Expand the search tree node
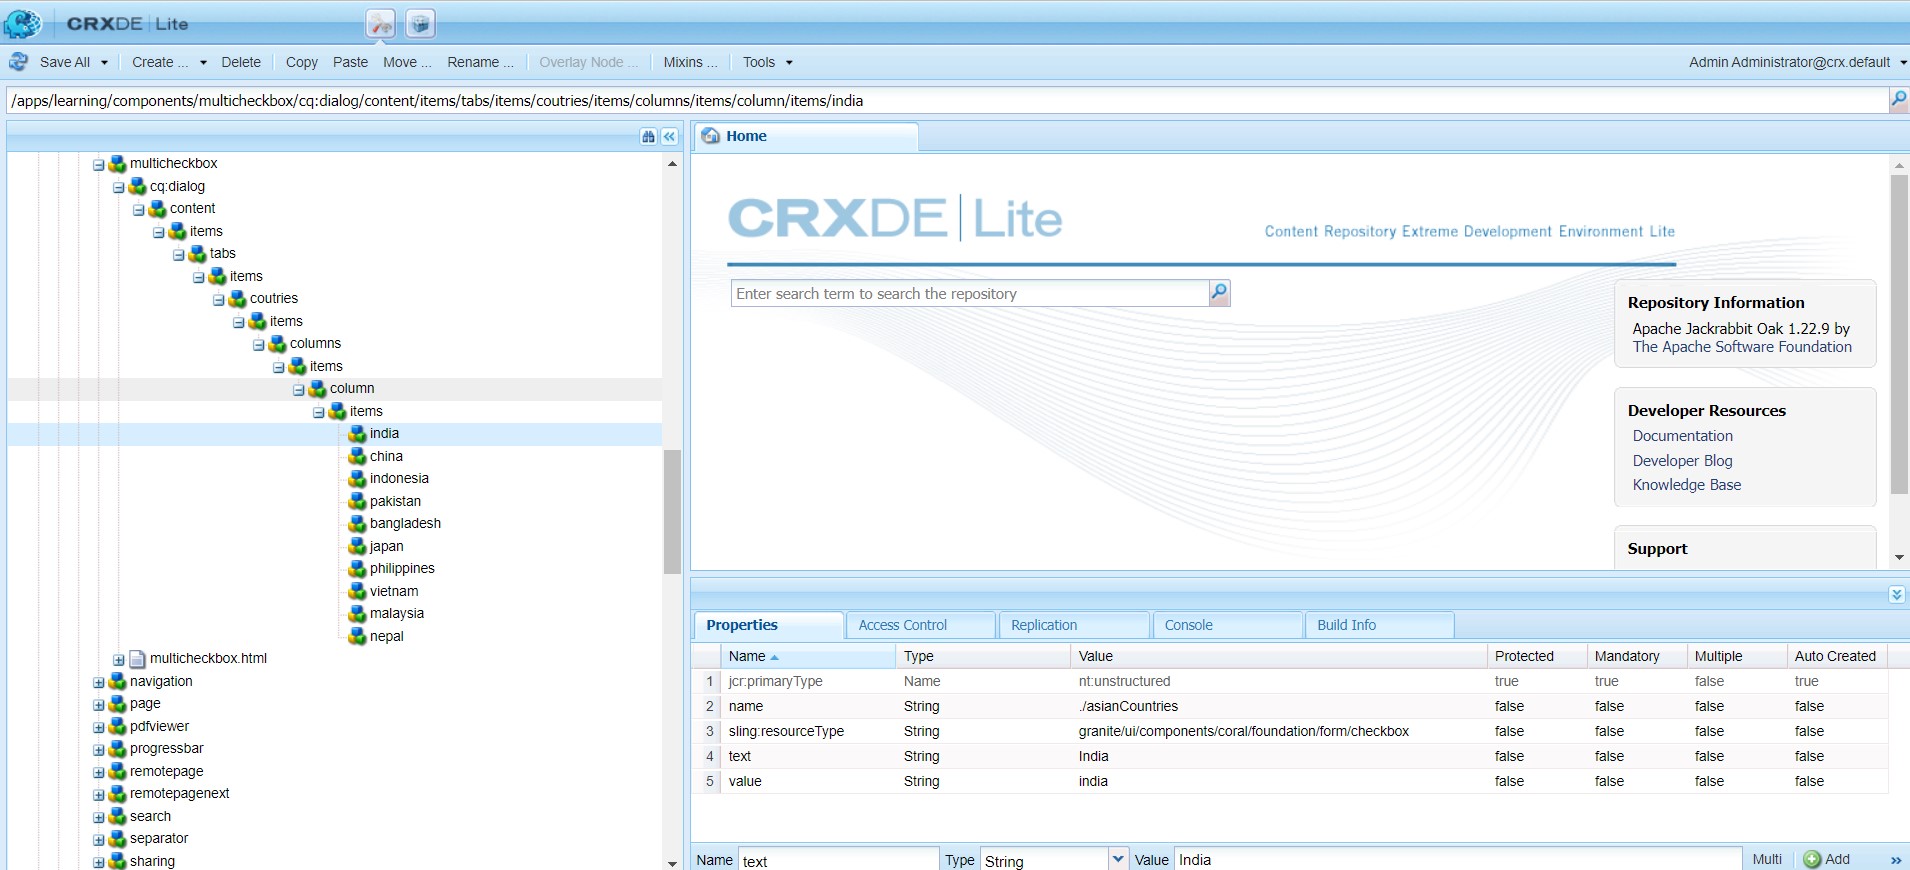This screenshot has height=870, width=1910. [98, 818]
